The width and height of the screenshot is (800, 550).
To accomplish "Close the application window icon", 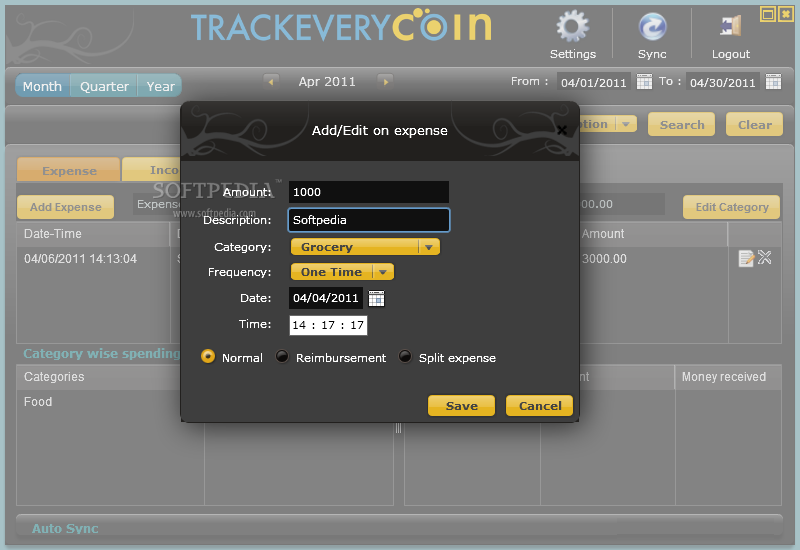I will (786, 14).
